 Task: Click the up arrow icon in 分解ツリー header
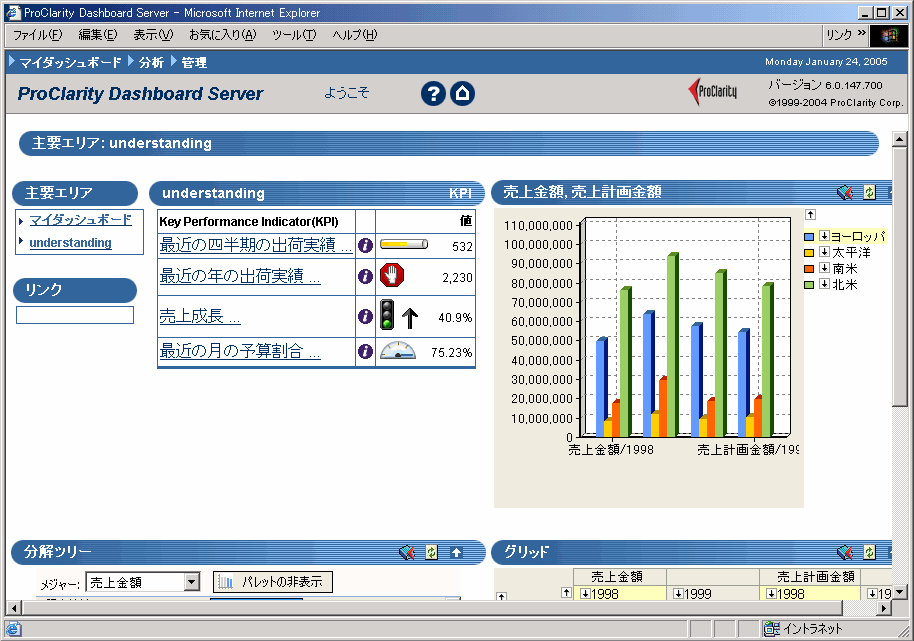tap(456, 552)
